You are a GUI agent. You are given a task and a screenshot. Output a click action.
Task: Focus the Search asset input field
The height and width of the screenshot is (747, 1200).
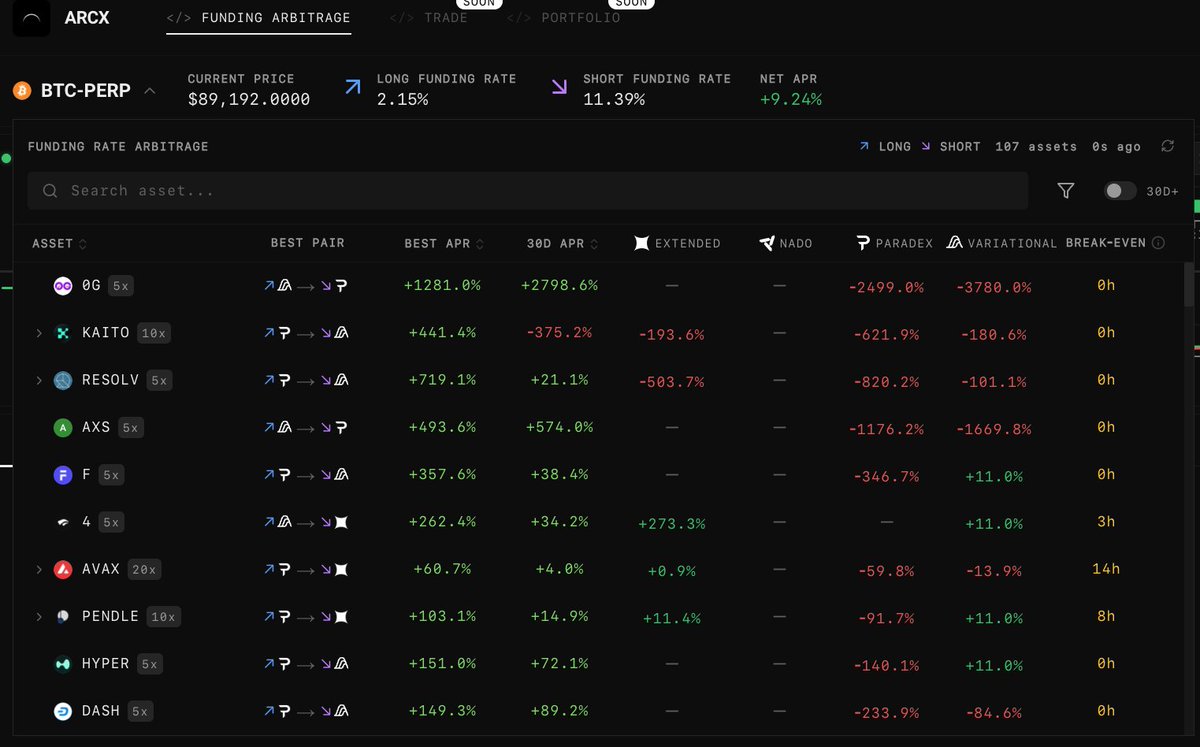(527, 190)
